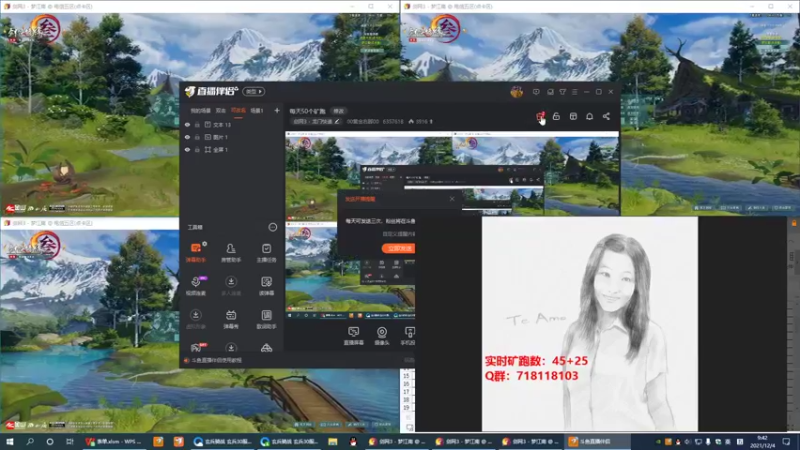Toggle lock on 文本 13 layer
This screenshot has height=450, width=800.
[197, 124]
